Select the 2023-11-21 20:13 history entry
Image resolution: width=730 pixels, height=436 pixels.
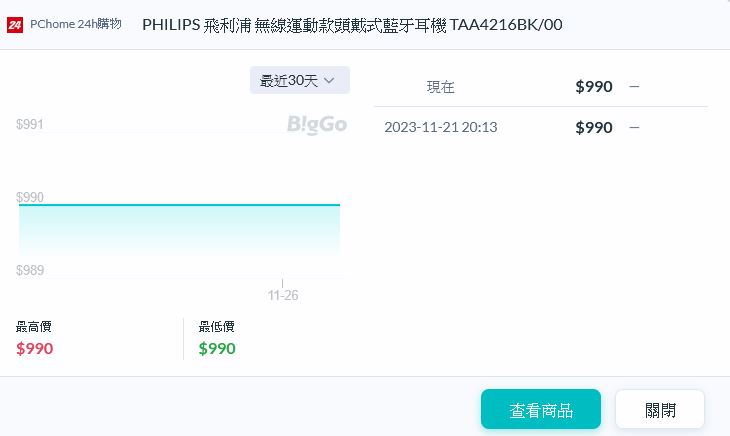(441, 127)
